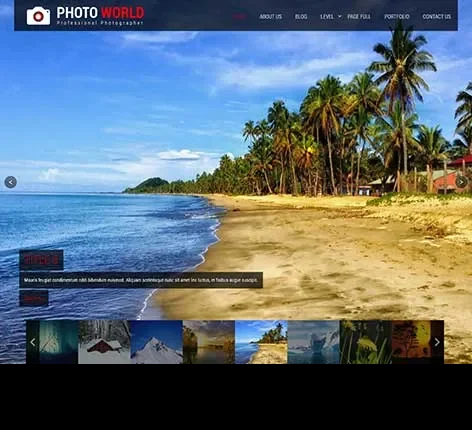Advance to next slide with right circle arrow

click(x=461, y=182)
